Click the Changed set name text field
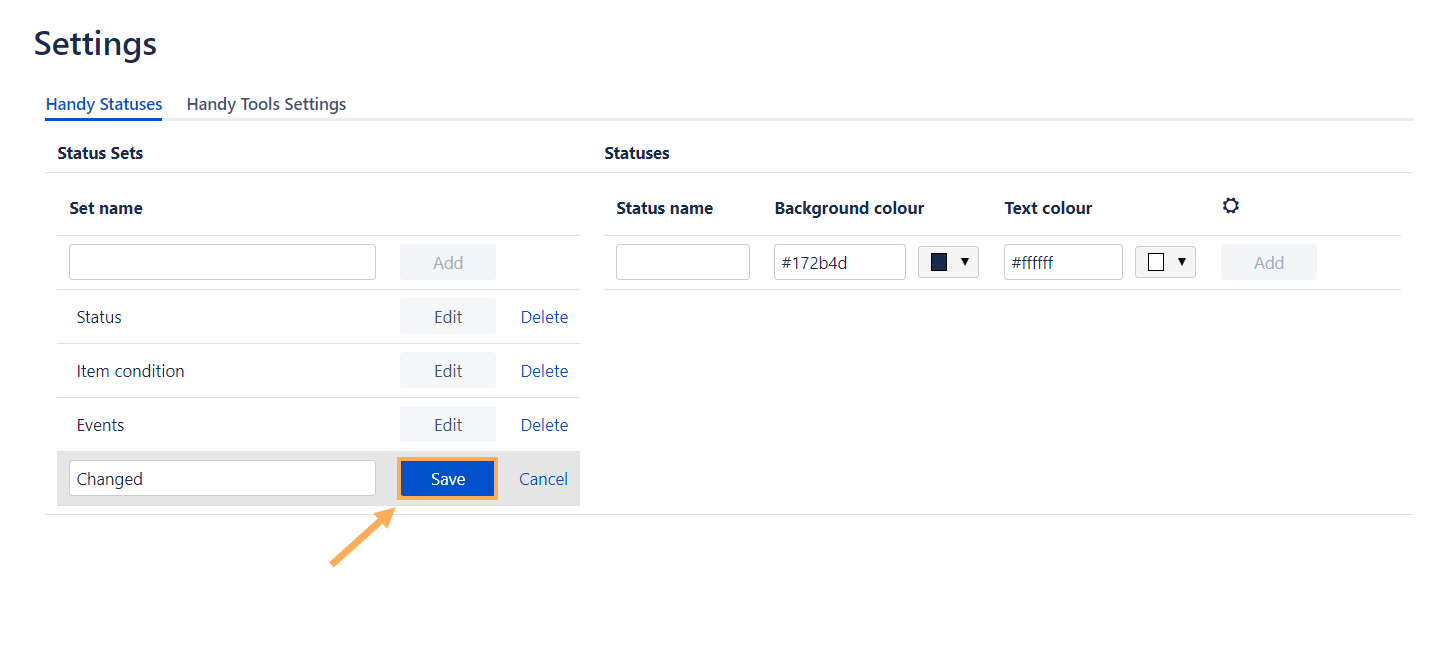The height and width of the screenshot is (645, 1449). [222, 479]
